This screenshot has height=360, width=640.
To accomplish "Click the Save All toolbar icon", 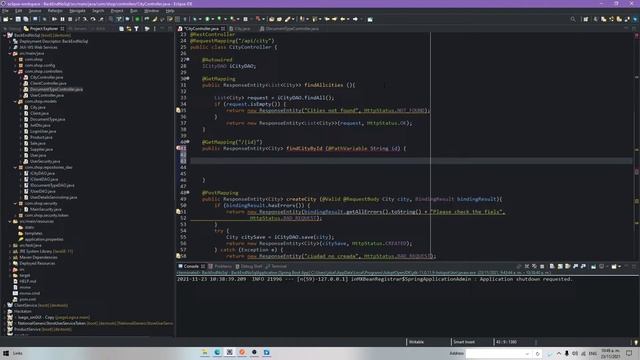I will (26, 19).
